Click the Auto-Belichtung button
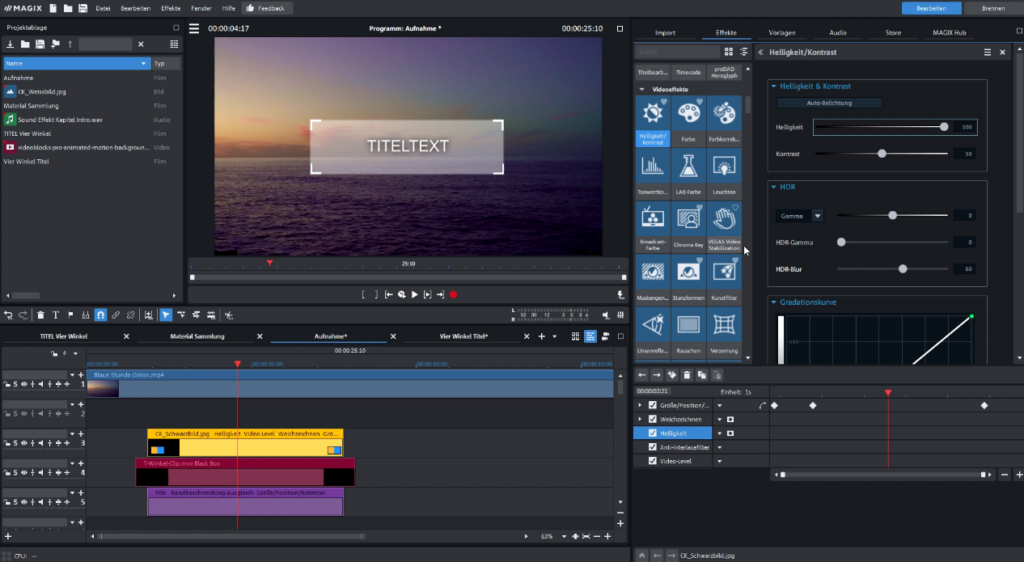Screen dimensions: 1024x562 click(x=829, y=103)
